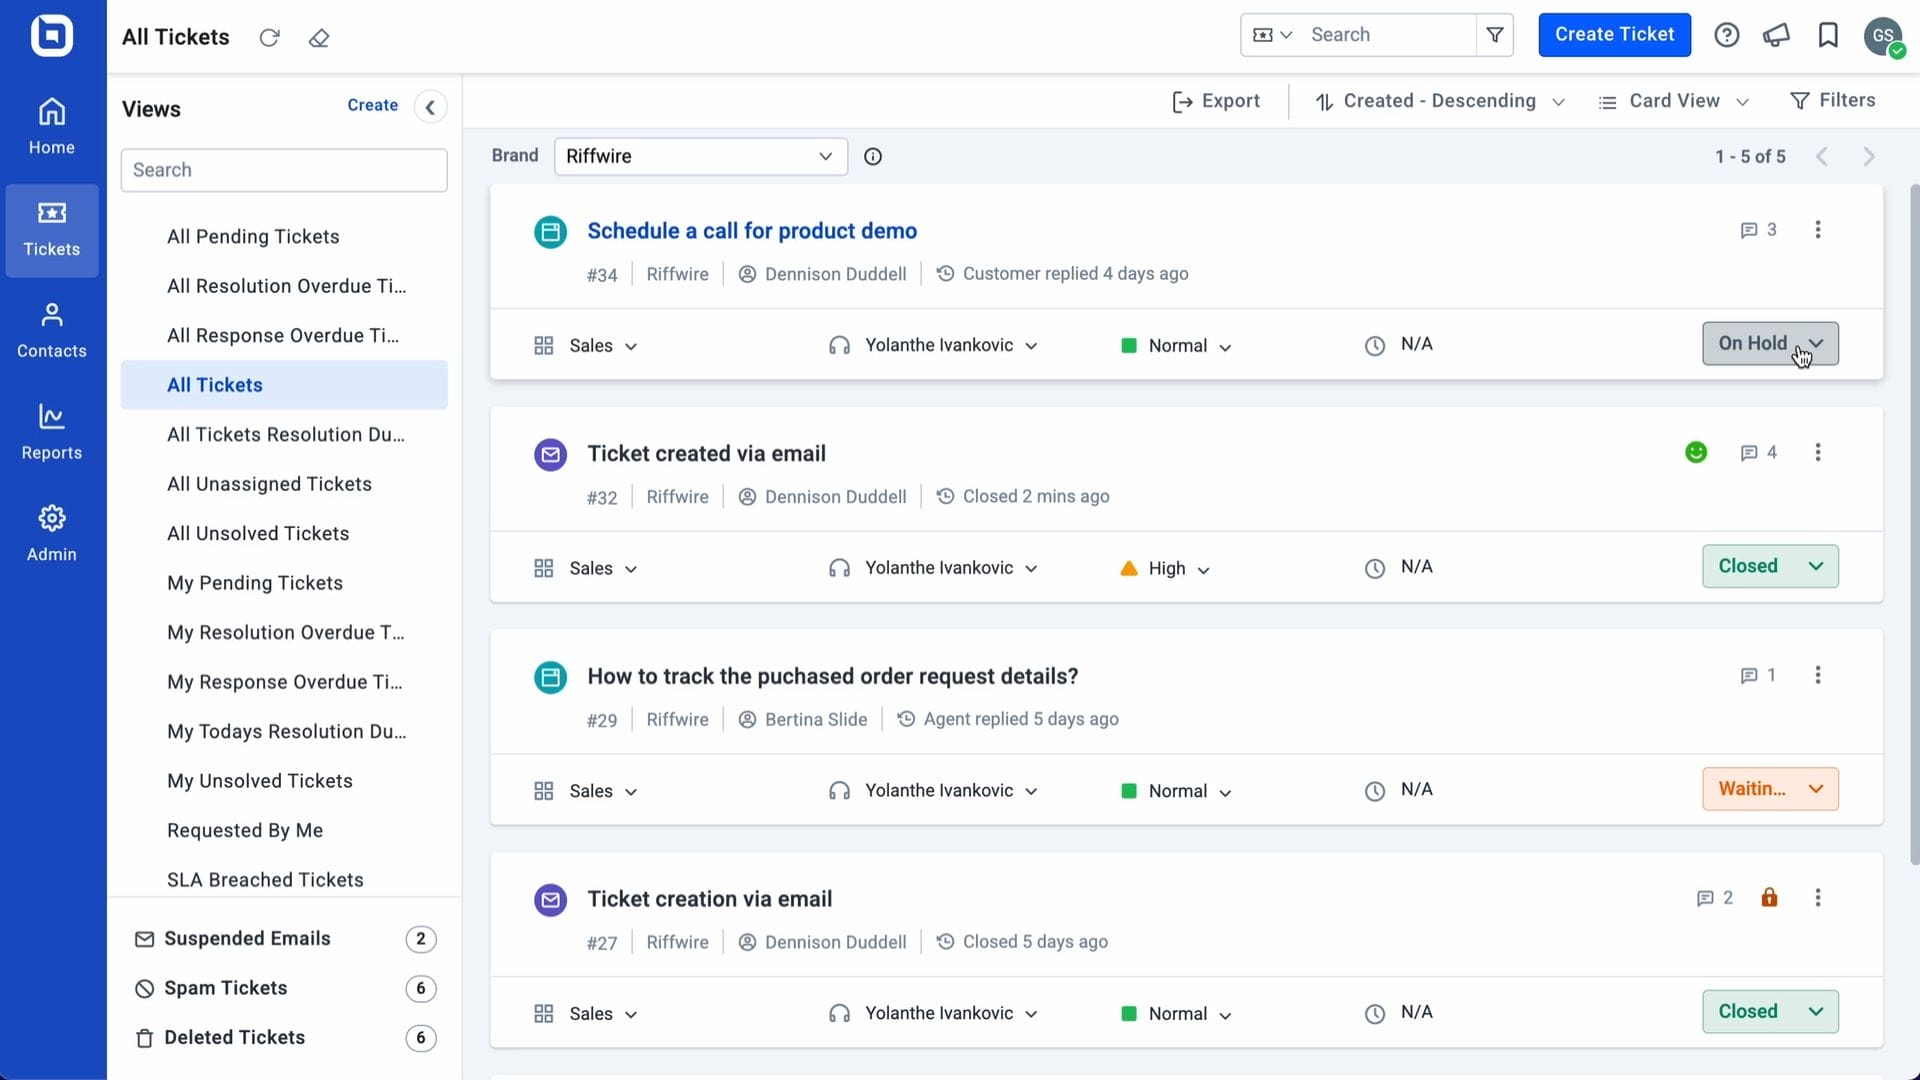This screenshot has width=1920, height=1080.
Task: Select All Unsolved Tickets view
Action: [x=258, y=534]
